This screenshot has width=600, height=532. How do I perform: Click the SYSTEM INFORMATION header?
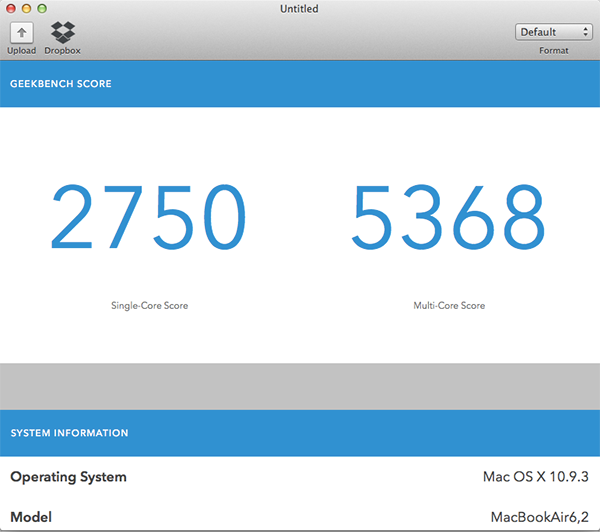pos(69,433)
